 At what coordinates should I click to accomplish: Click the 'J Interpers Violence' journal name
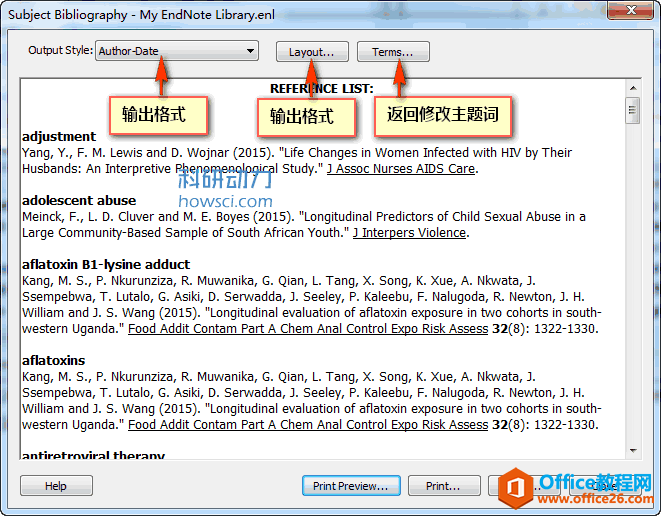(409, 233)
